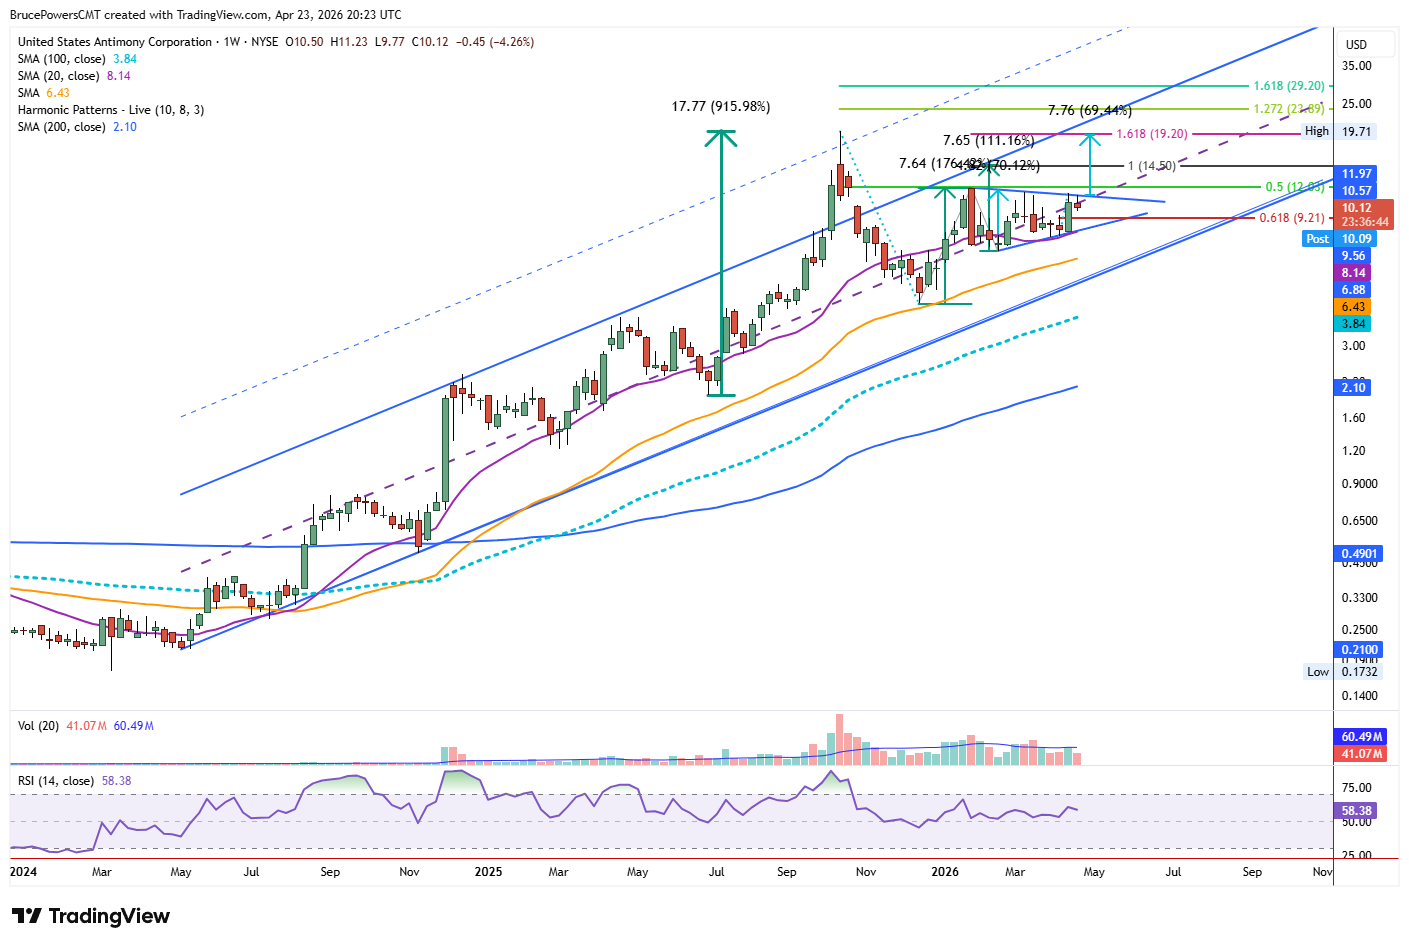Viewport: 1409px width, 946px height.
Task: Click the blue 2.10 SMA (200) price tag
Action: (1354, 388)
